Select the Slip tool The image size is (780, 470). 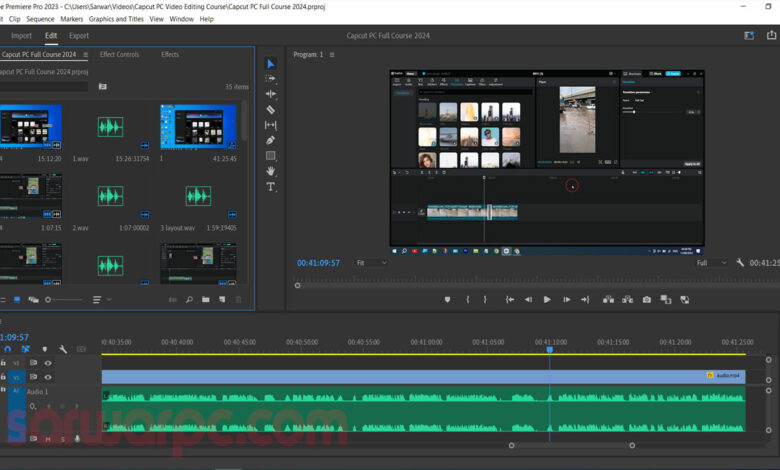(x=271, y=125)
